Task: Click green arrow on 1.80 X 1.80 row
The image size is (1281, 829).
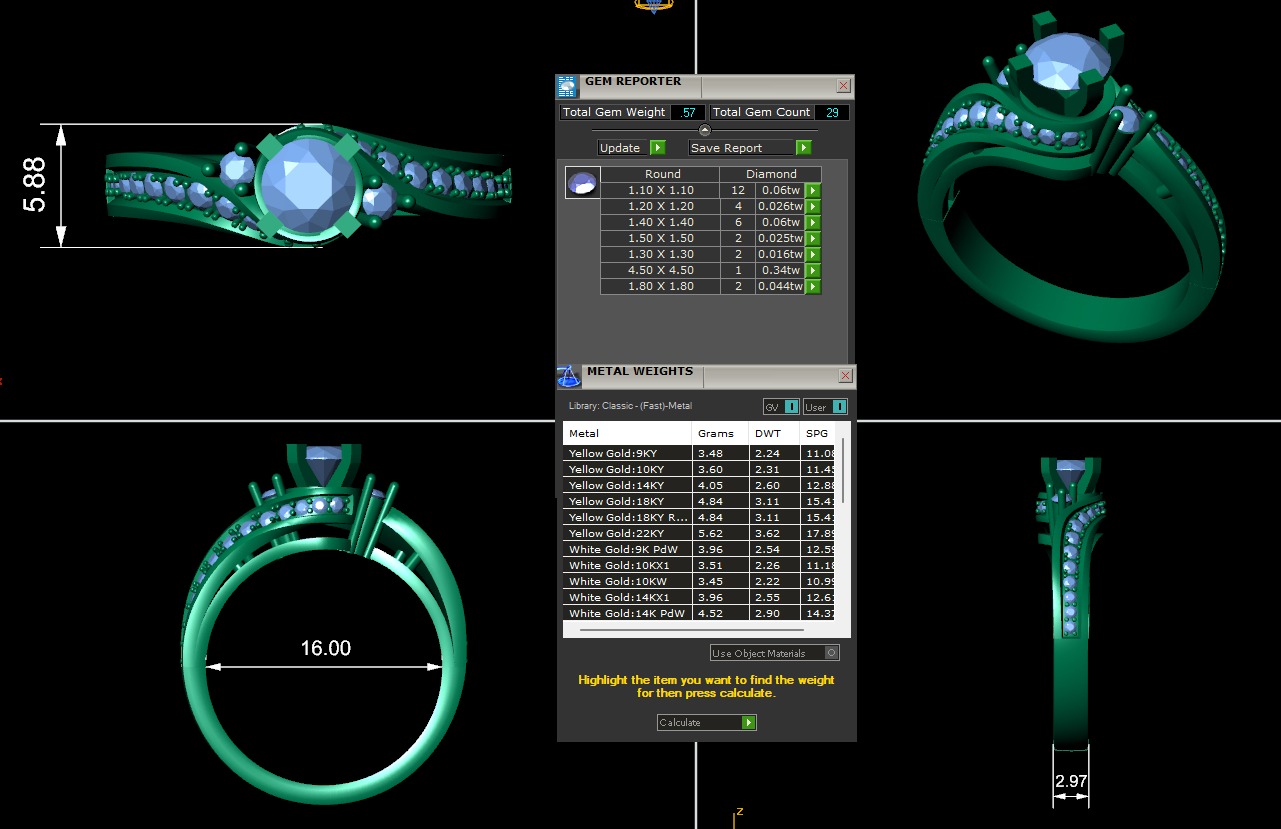Action: (813, 286)
